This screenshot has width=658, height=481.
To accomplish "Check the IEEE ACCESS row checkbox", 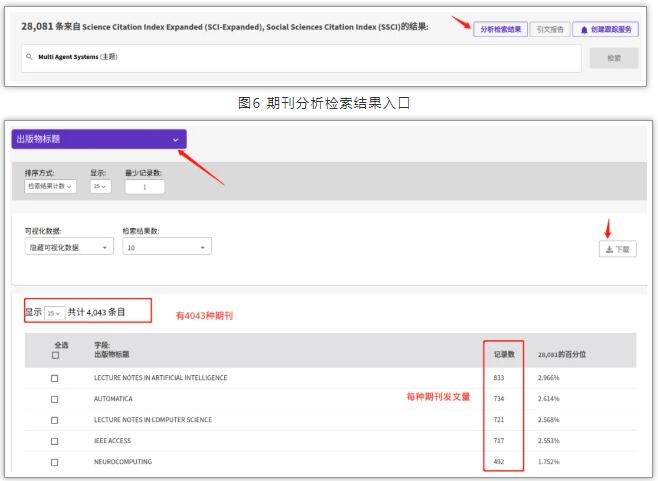I will coord(55,441).
